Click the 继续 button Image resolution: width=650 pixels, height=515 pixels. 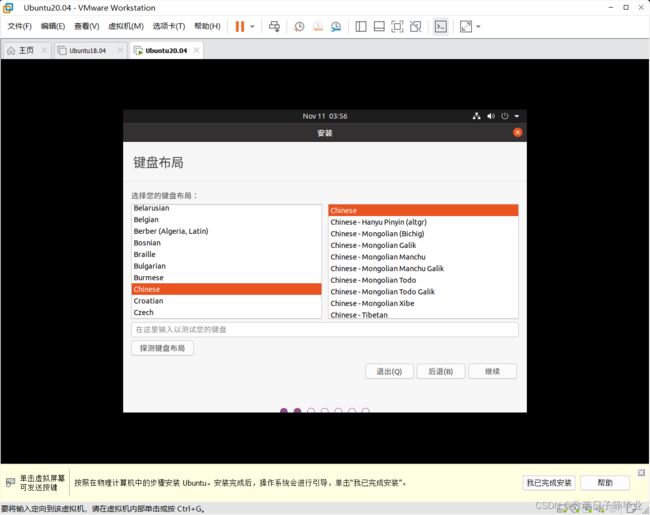pyautogui.click(x=492, y=371)
